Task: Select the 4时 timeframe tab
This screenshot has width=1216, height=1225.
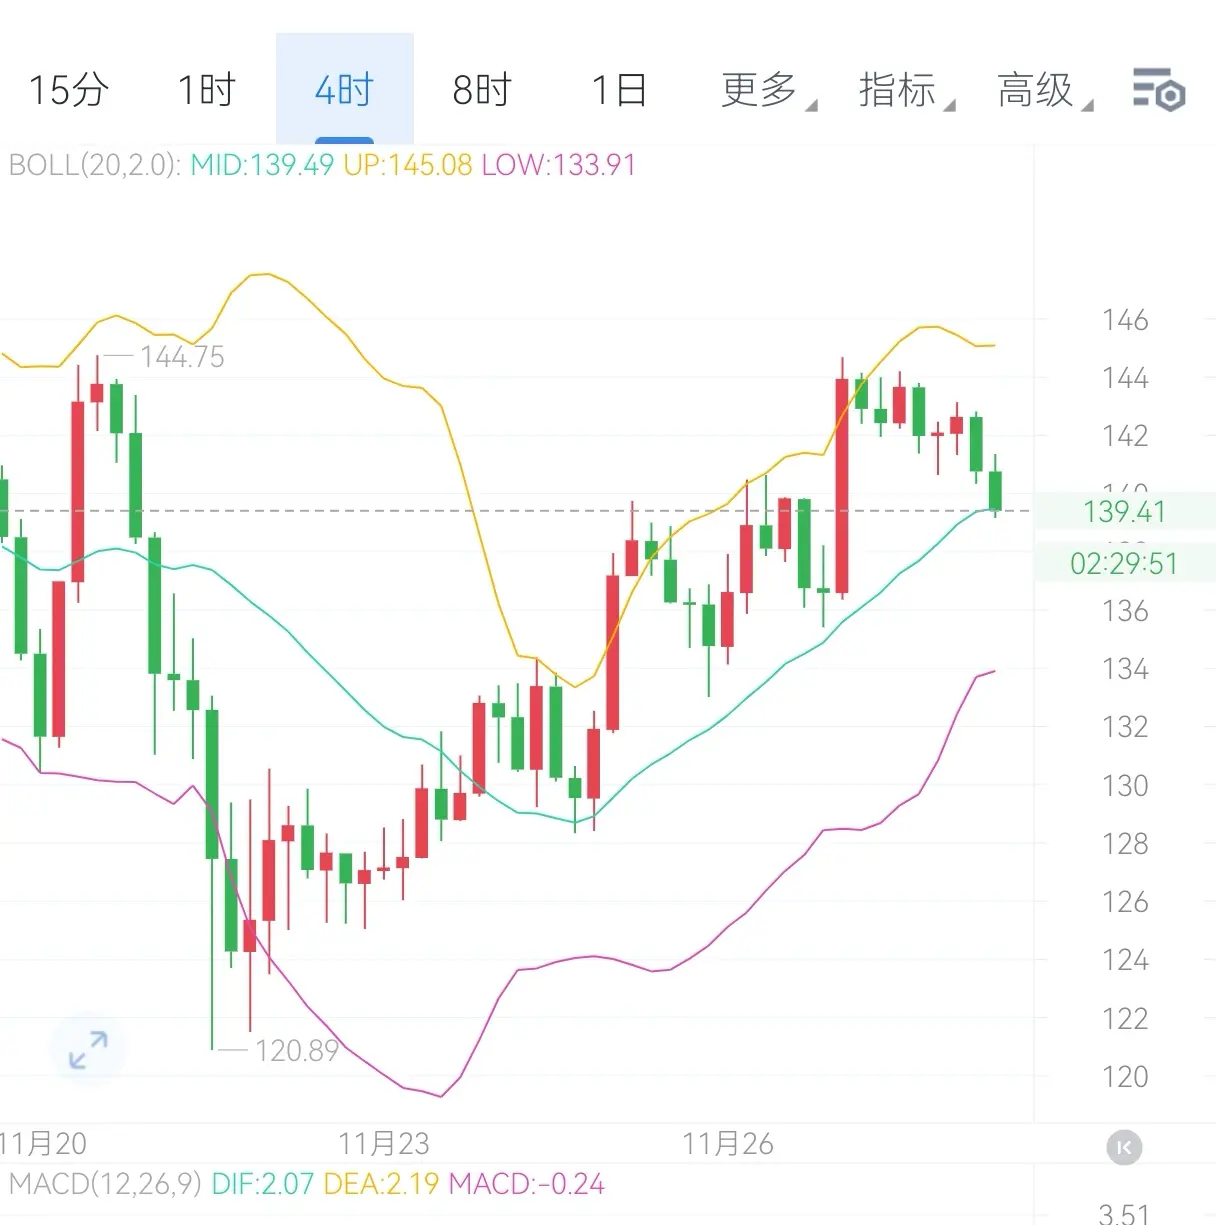Action: (x=344, y=90)
